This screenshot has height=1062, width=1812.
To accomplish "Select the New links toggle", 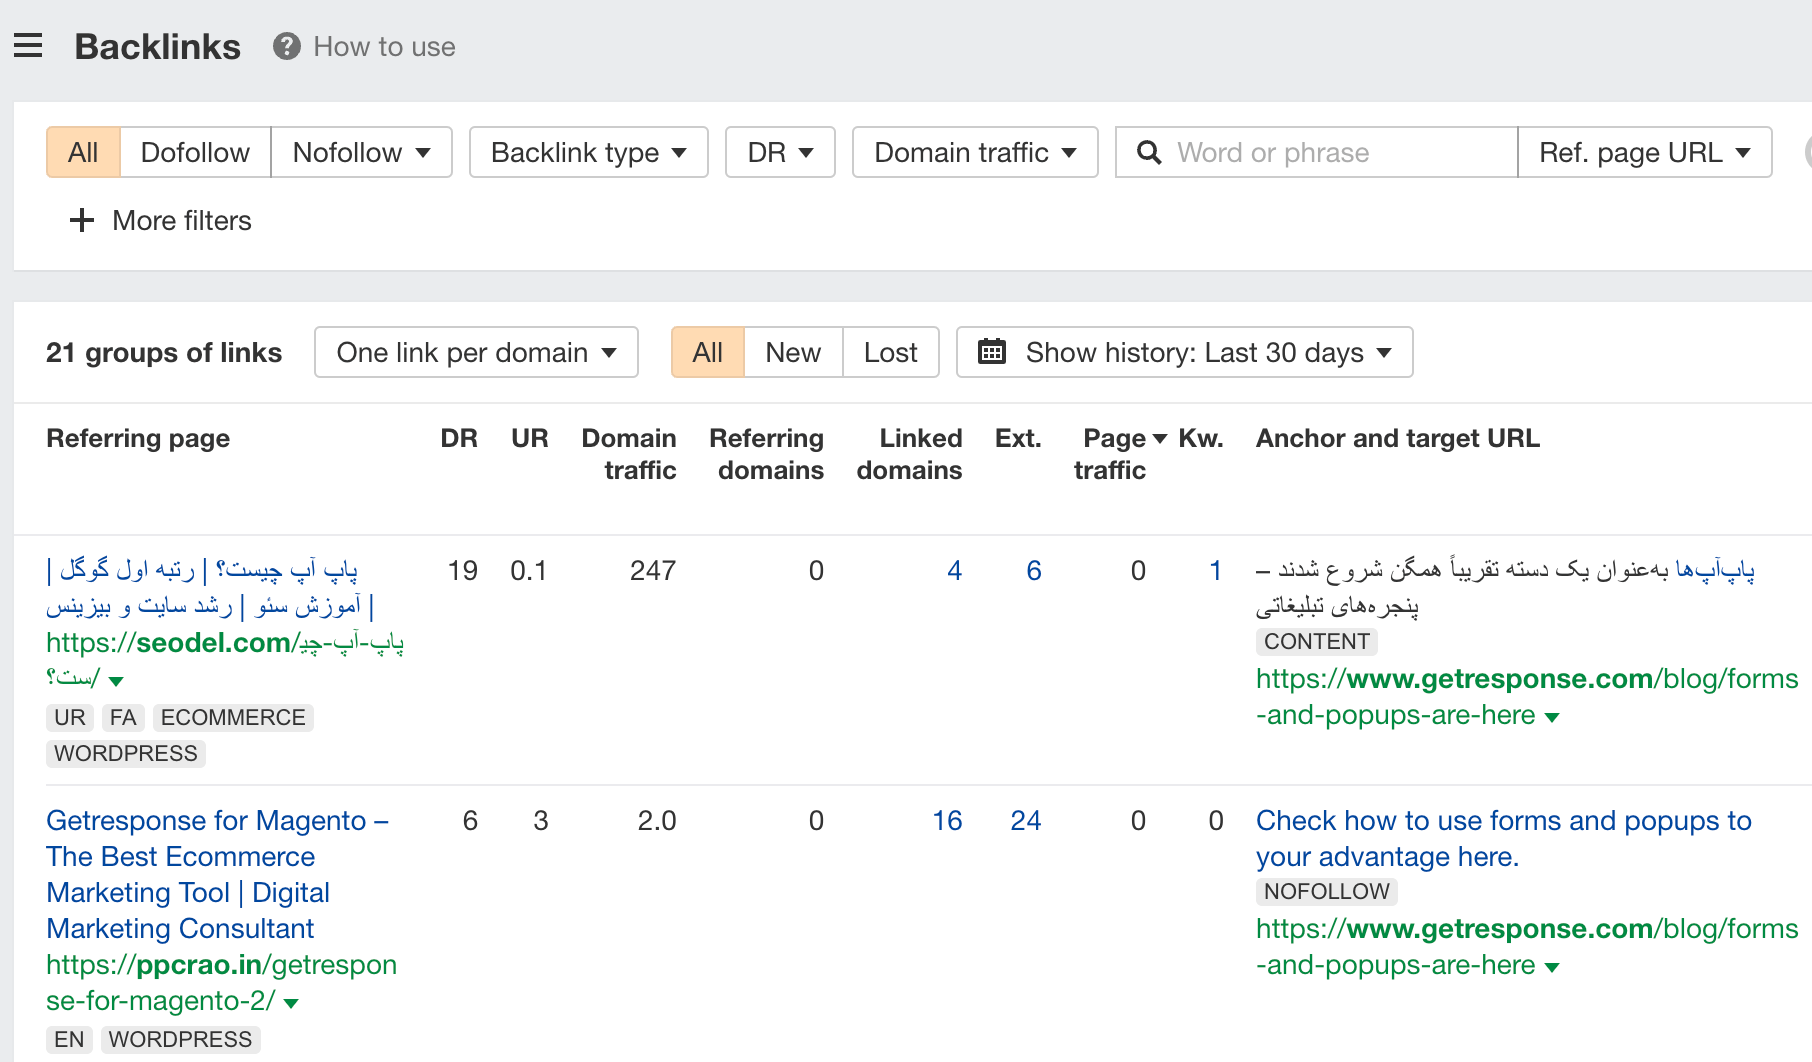I will pyautogui.click(x=792, y=352).
